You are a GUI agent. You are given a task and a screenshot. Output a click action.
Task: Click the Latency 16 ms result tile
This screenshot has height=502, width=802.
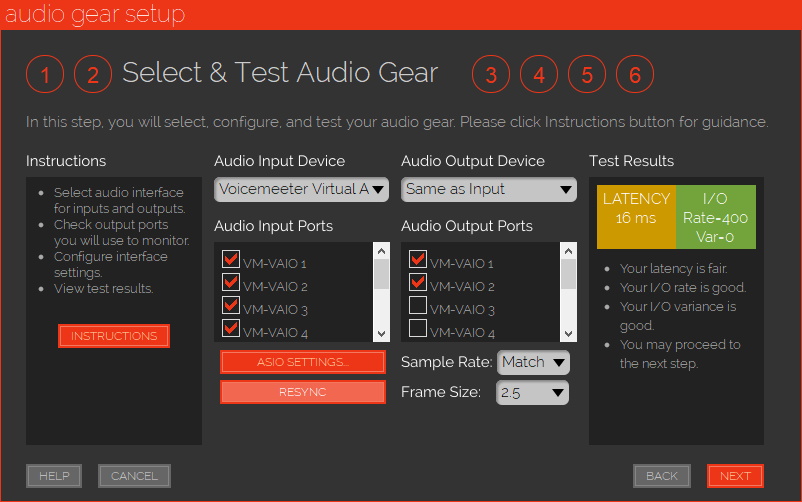636,209
